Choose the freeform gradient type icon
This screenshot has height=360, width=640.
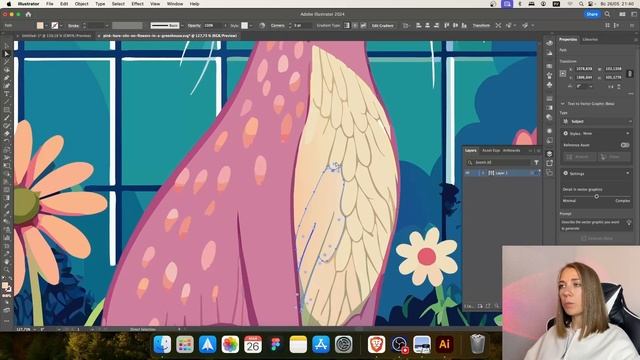[x=363, y=25]
